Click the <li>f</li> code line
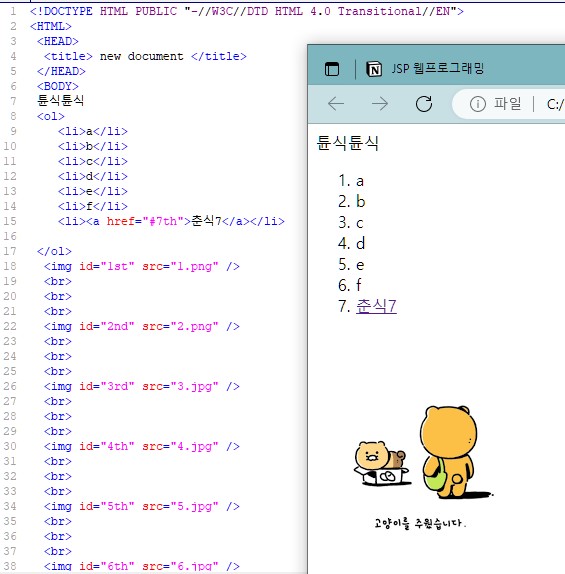This screenshot has width=565, height=574. (93, 206)
